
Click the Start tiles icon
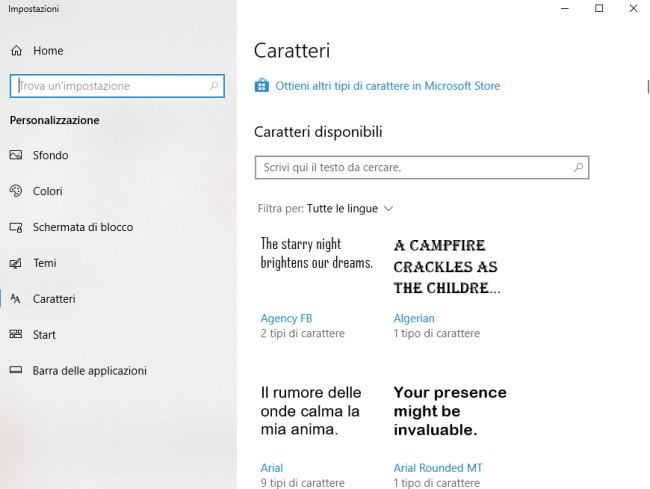coord(16,334)
